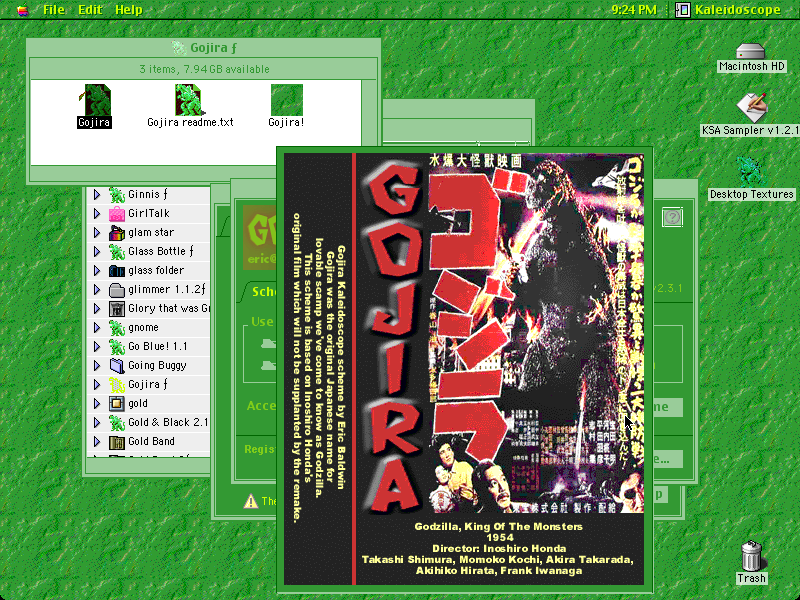Click the gold folder icon
800x600 pixels.
[x=117, y=404]
